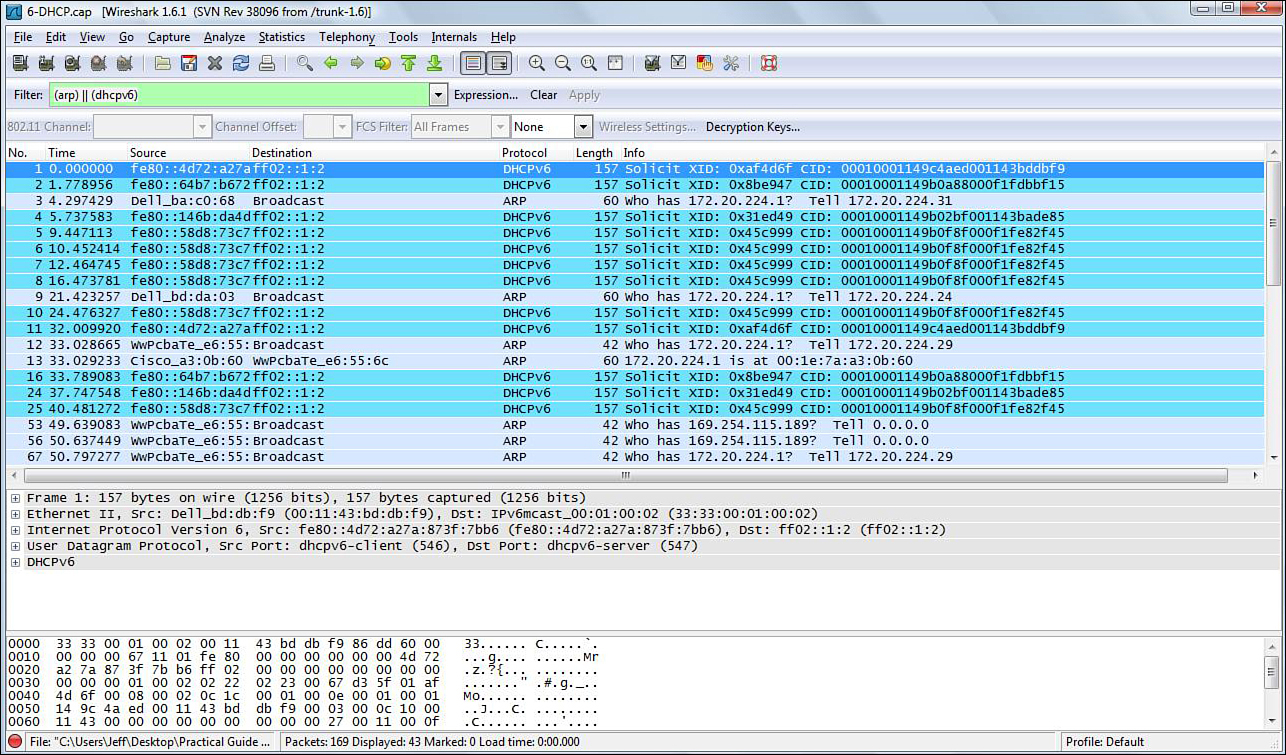
Task: Select packet 13 ARP reply row
Action: point(635,361)
